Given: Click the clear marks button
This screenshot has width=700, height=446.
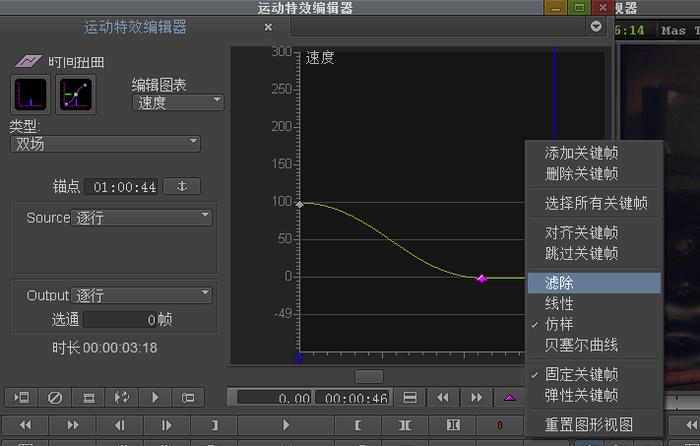Looking at the screenshot, I should click(x=453, y=425).
